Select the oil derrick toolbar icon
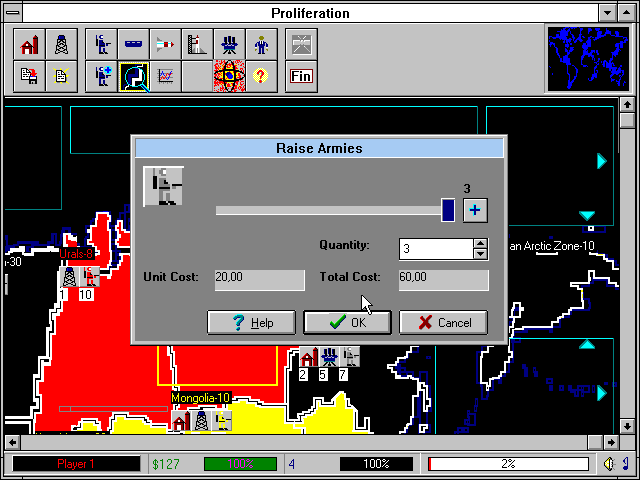640x480 pixels. 61,44
